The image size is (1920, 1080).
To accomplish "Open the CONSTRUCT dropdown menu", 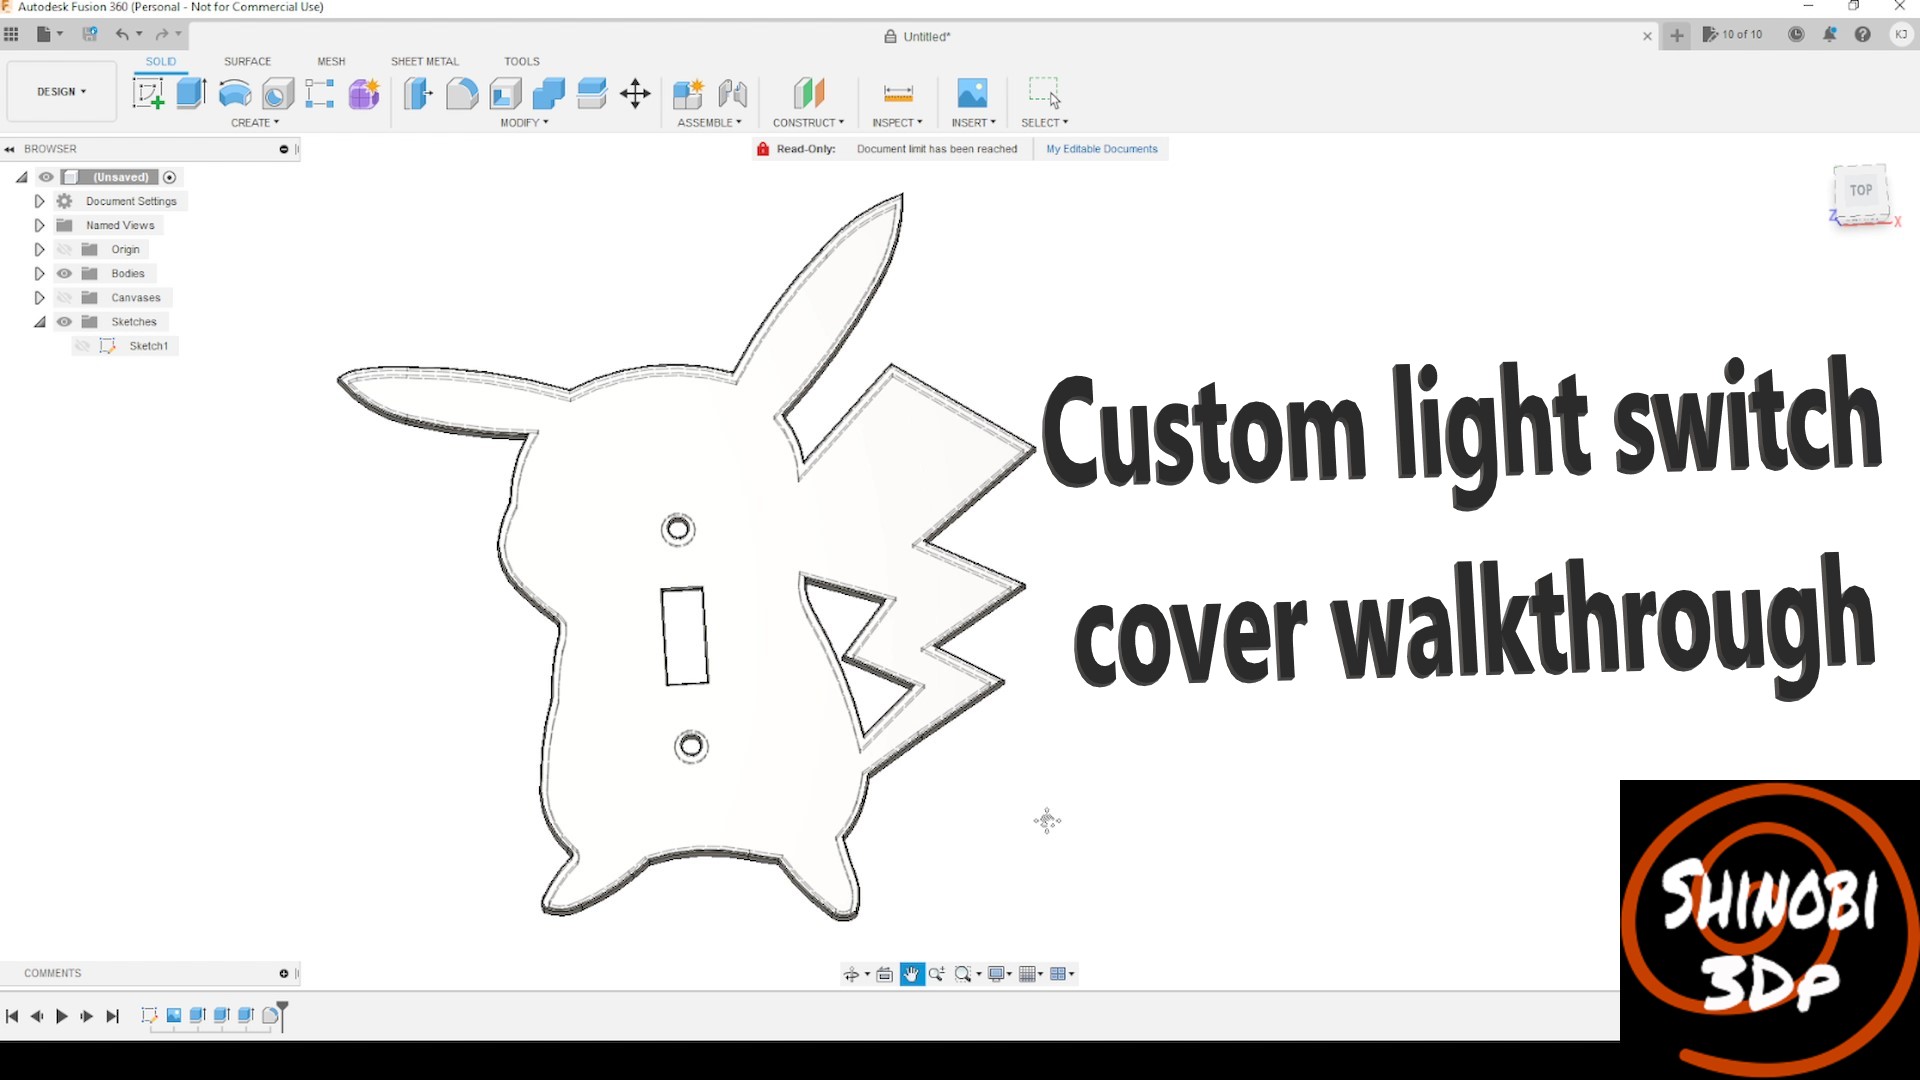I will click(808, 123).
